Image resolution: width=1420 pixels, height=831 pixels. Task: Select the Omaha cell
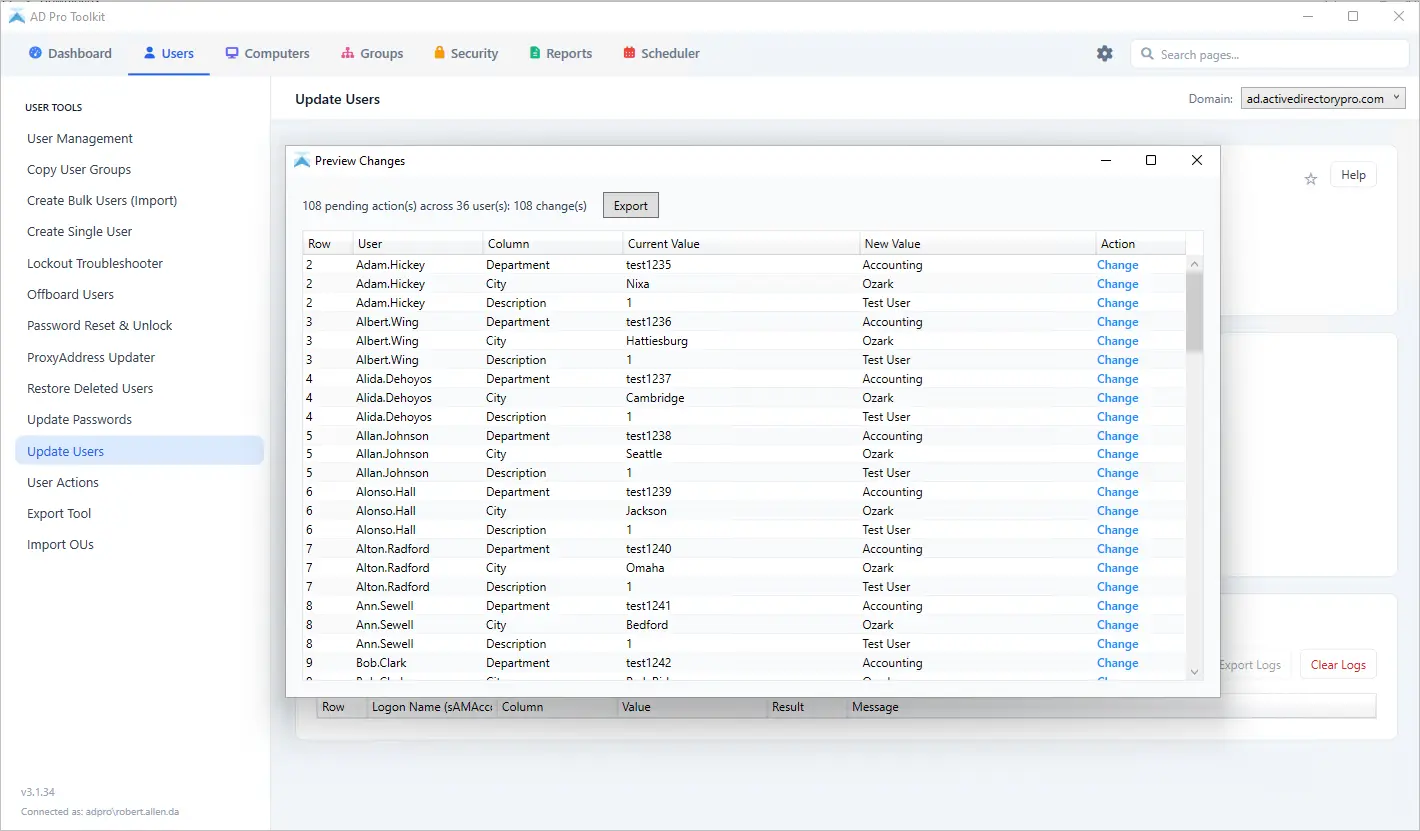tap(645, 568)
